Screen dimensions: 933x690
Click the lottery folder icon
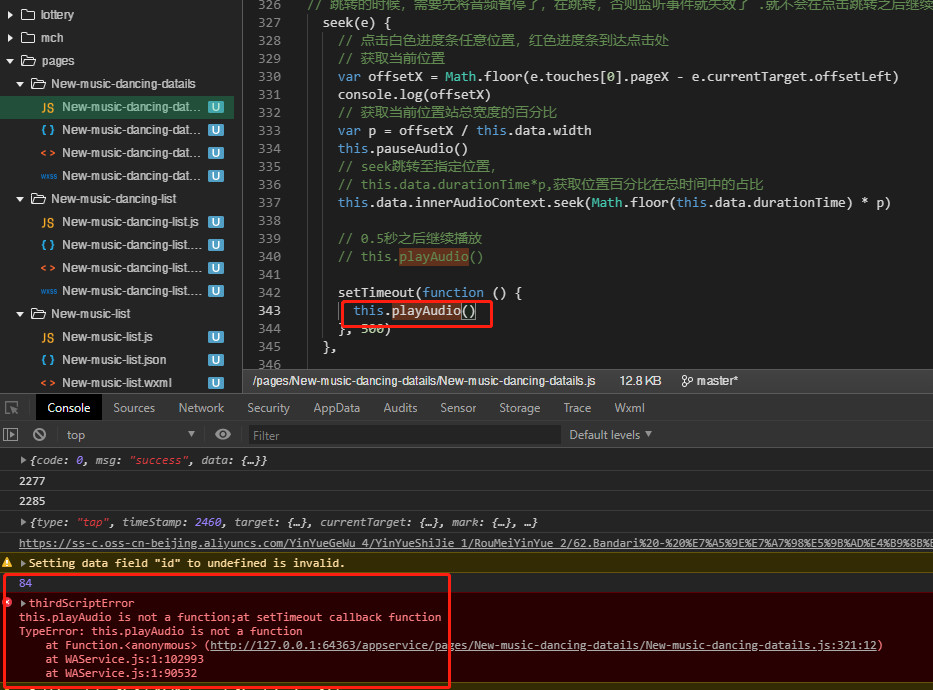[x=28, y=15]
